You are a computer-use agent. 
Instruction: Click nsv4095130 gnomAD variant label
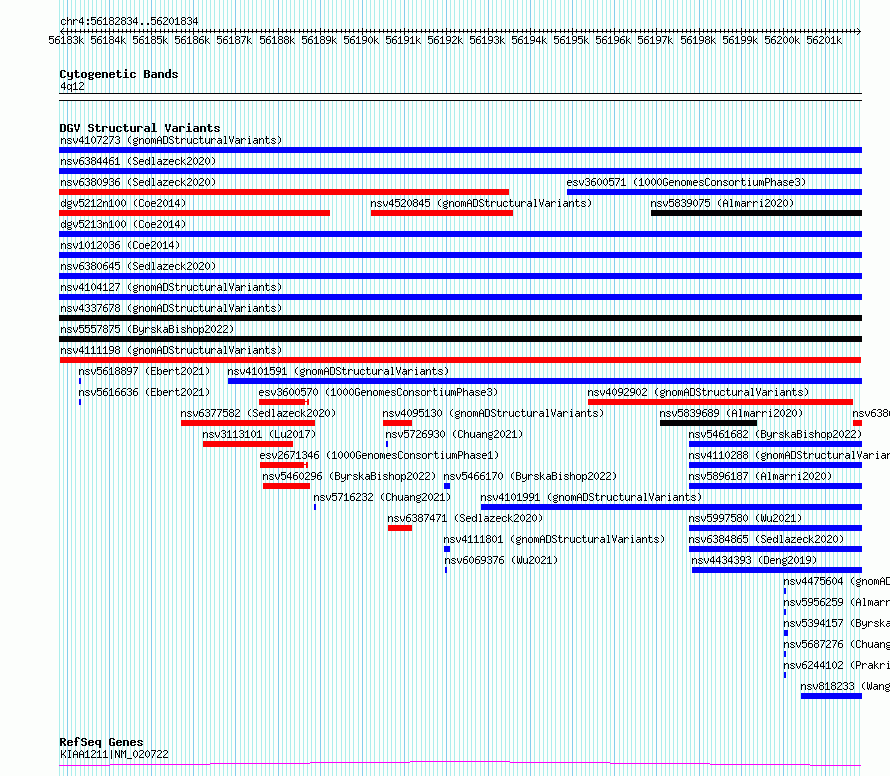(x=493, y=413)
